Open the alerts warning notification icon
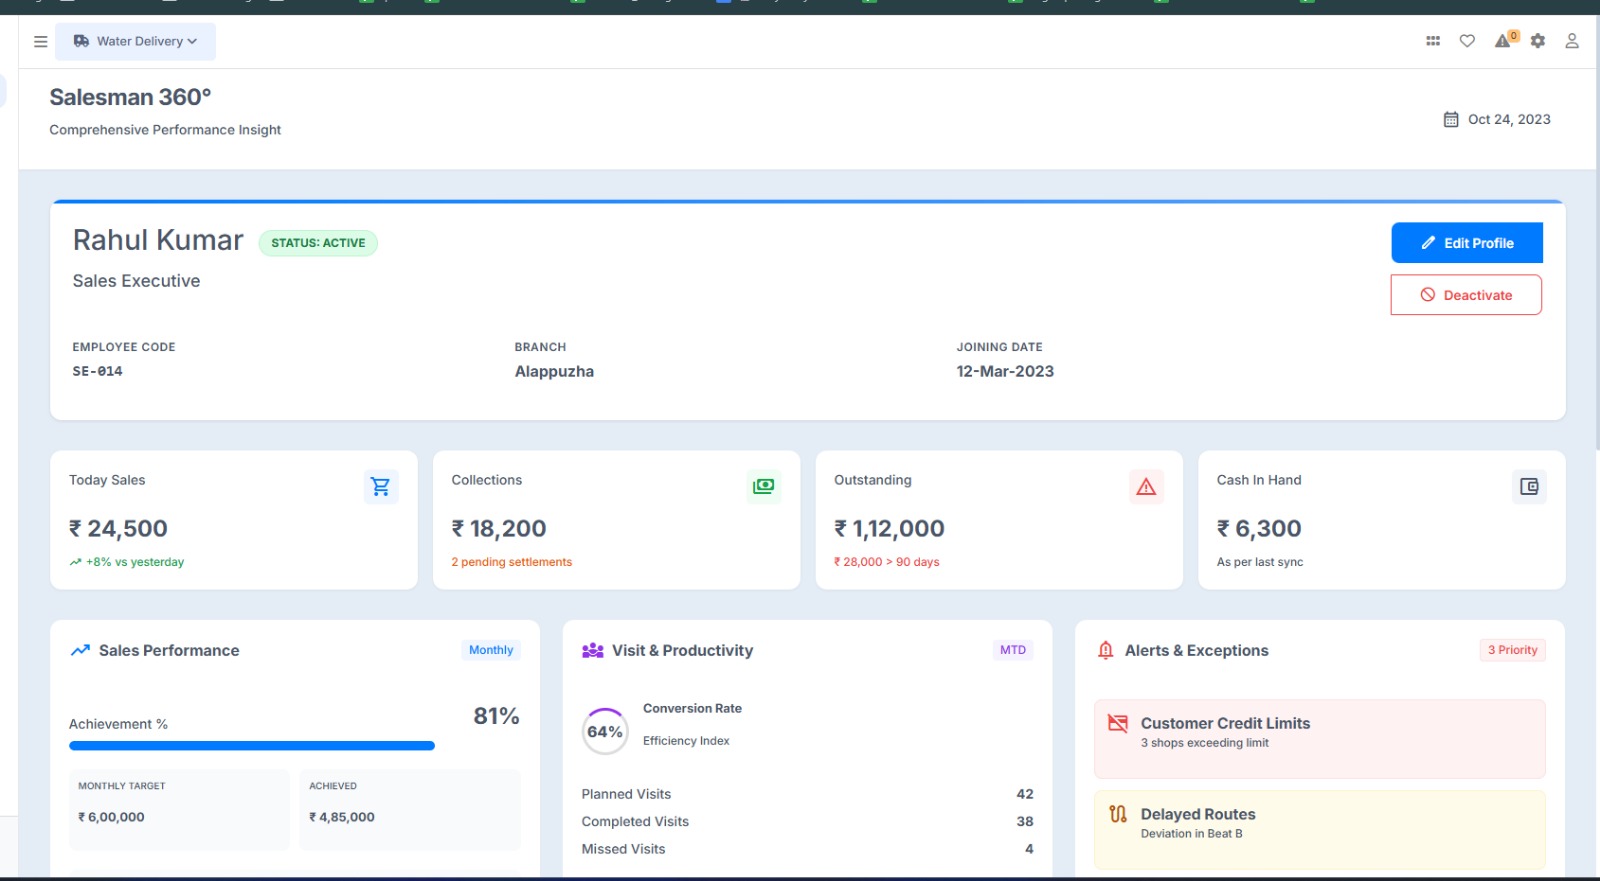This screenshot has width=1600, height=881. pos(1503,41)
